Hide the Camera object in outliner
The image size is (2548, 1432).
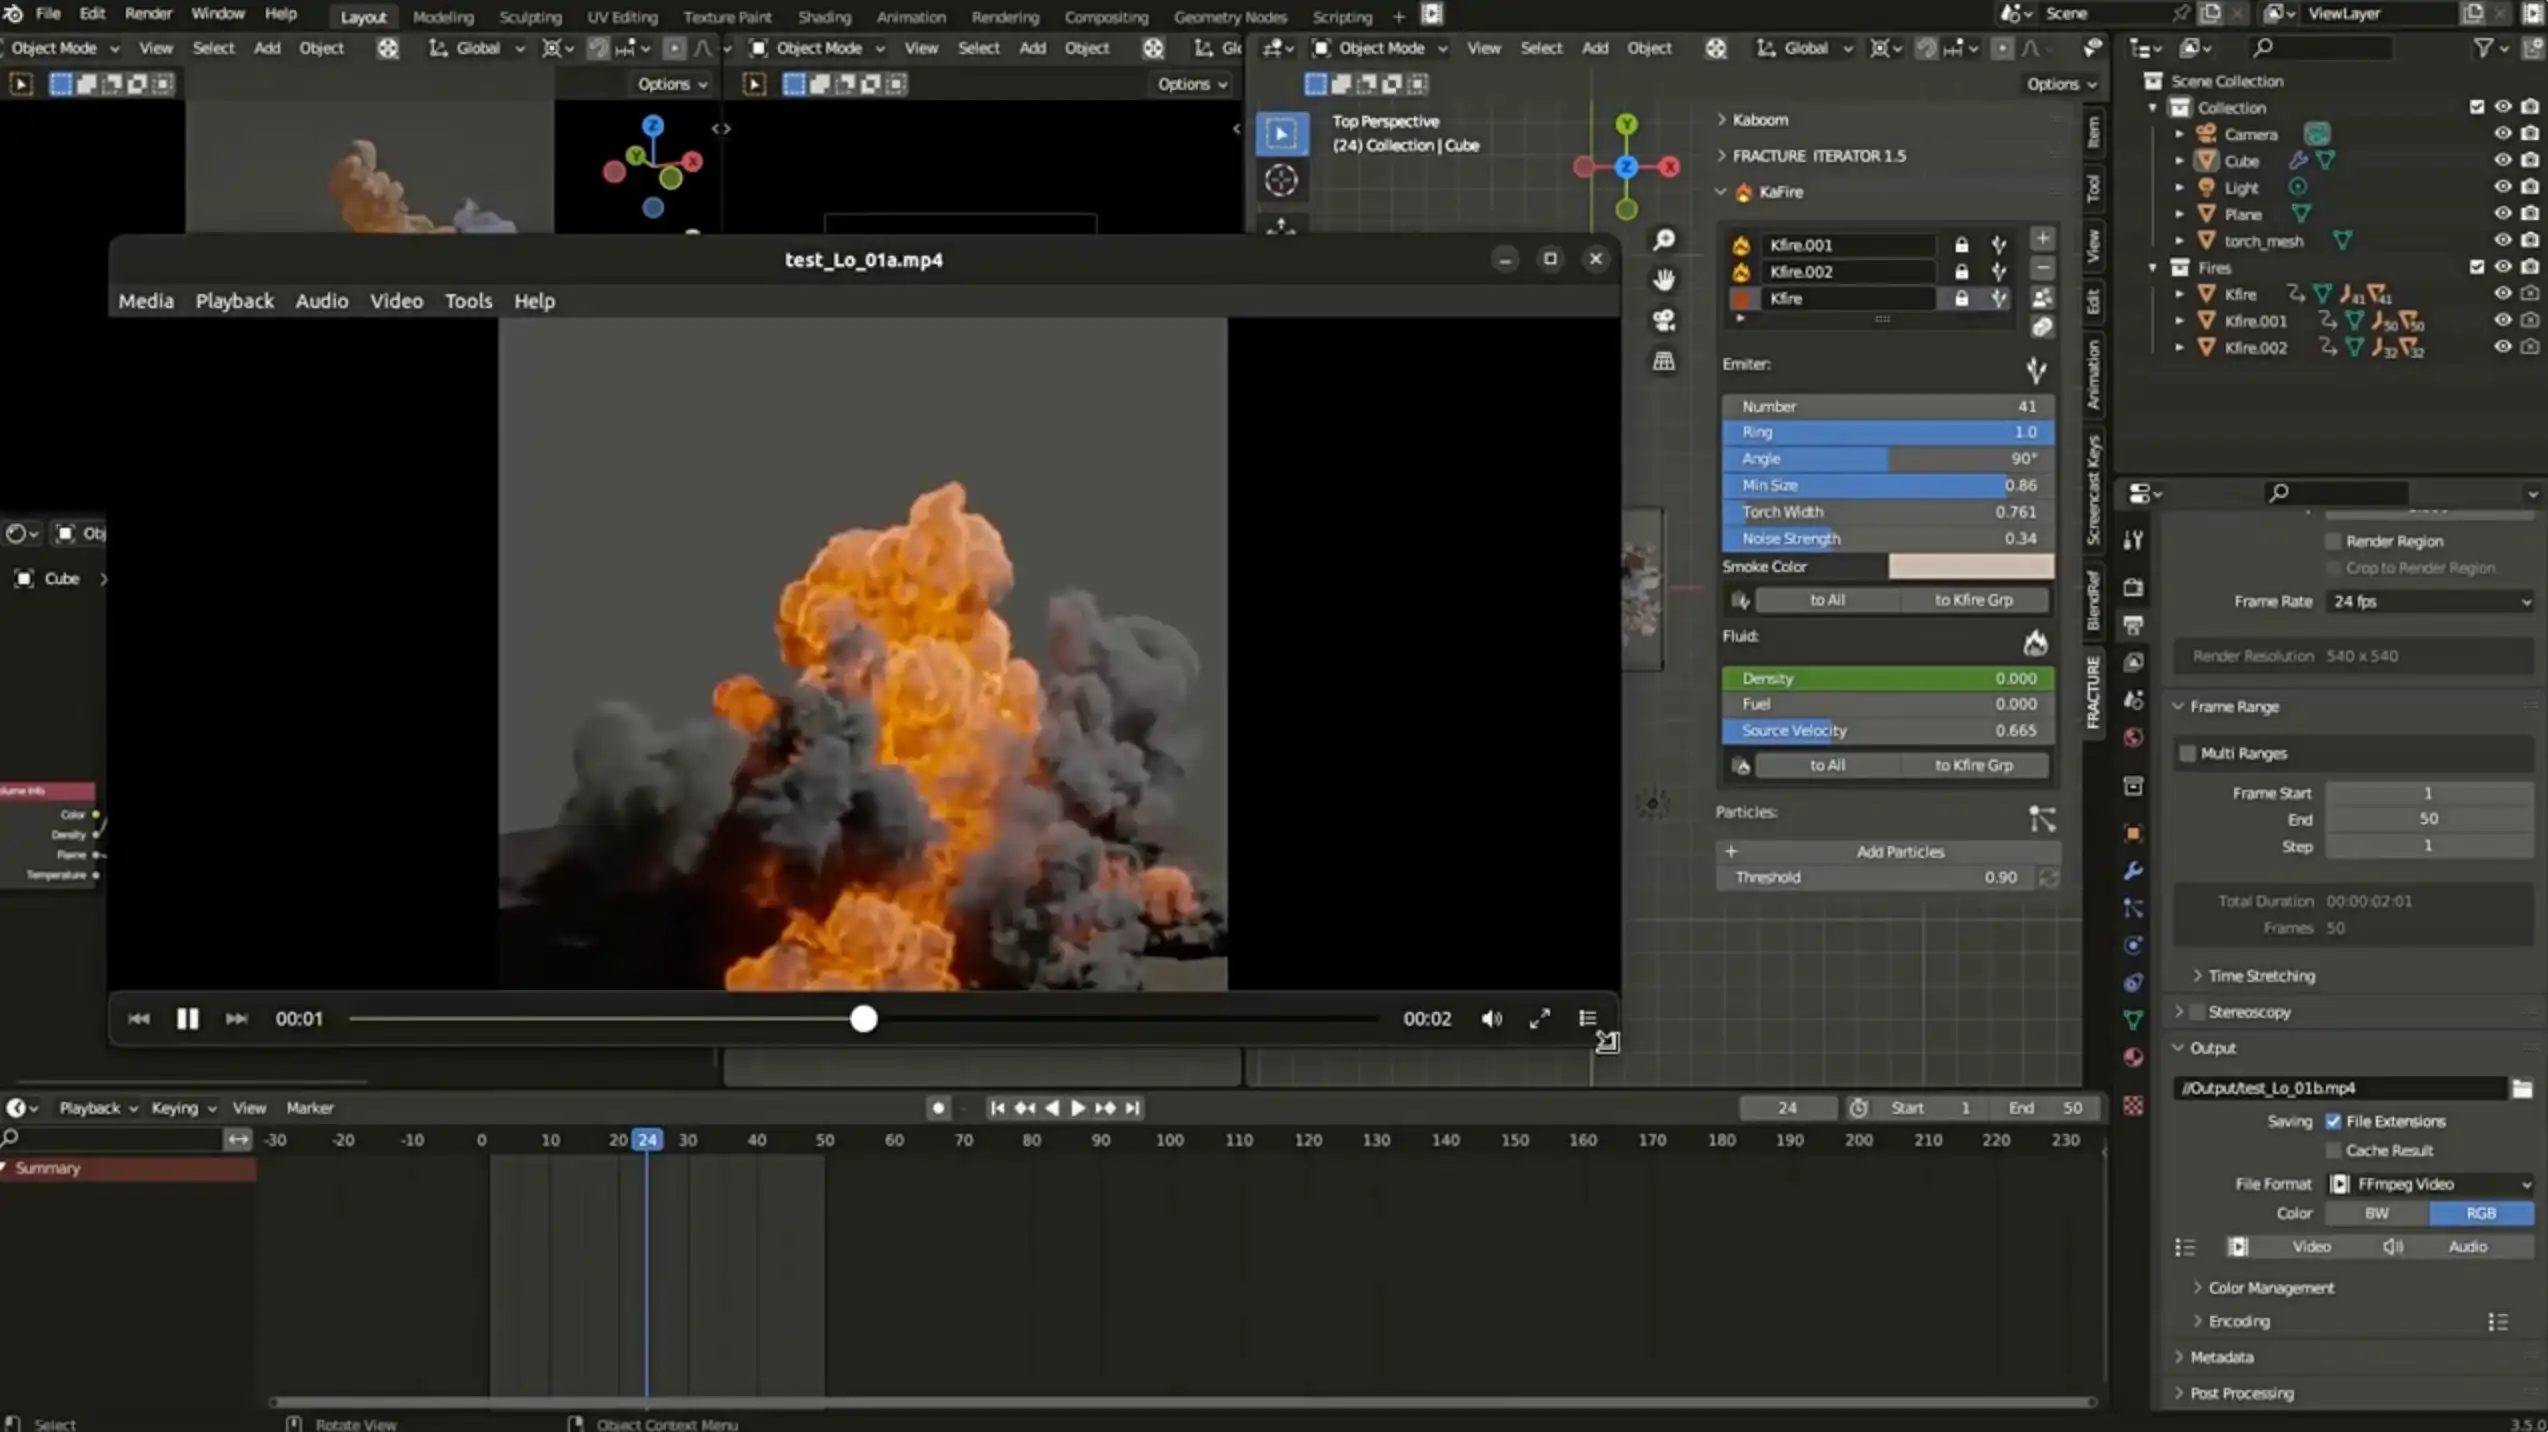click(x=2502, y=134)
